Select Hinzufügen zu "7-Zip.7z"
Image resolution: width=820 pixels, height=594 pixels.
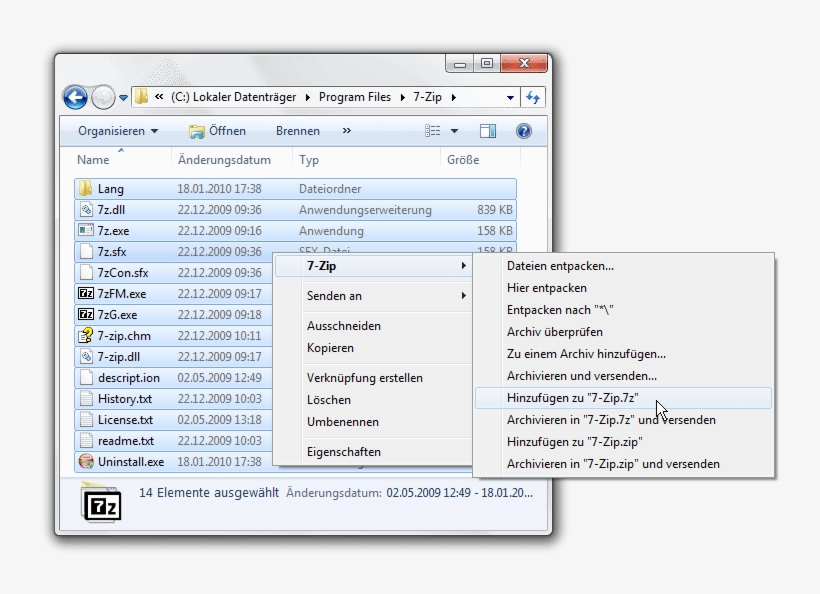(623, 398)
